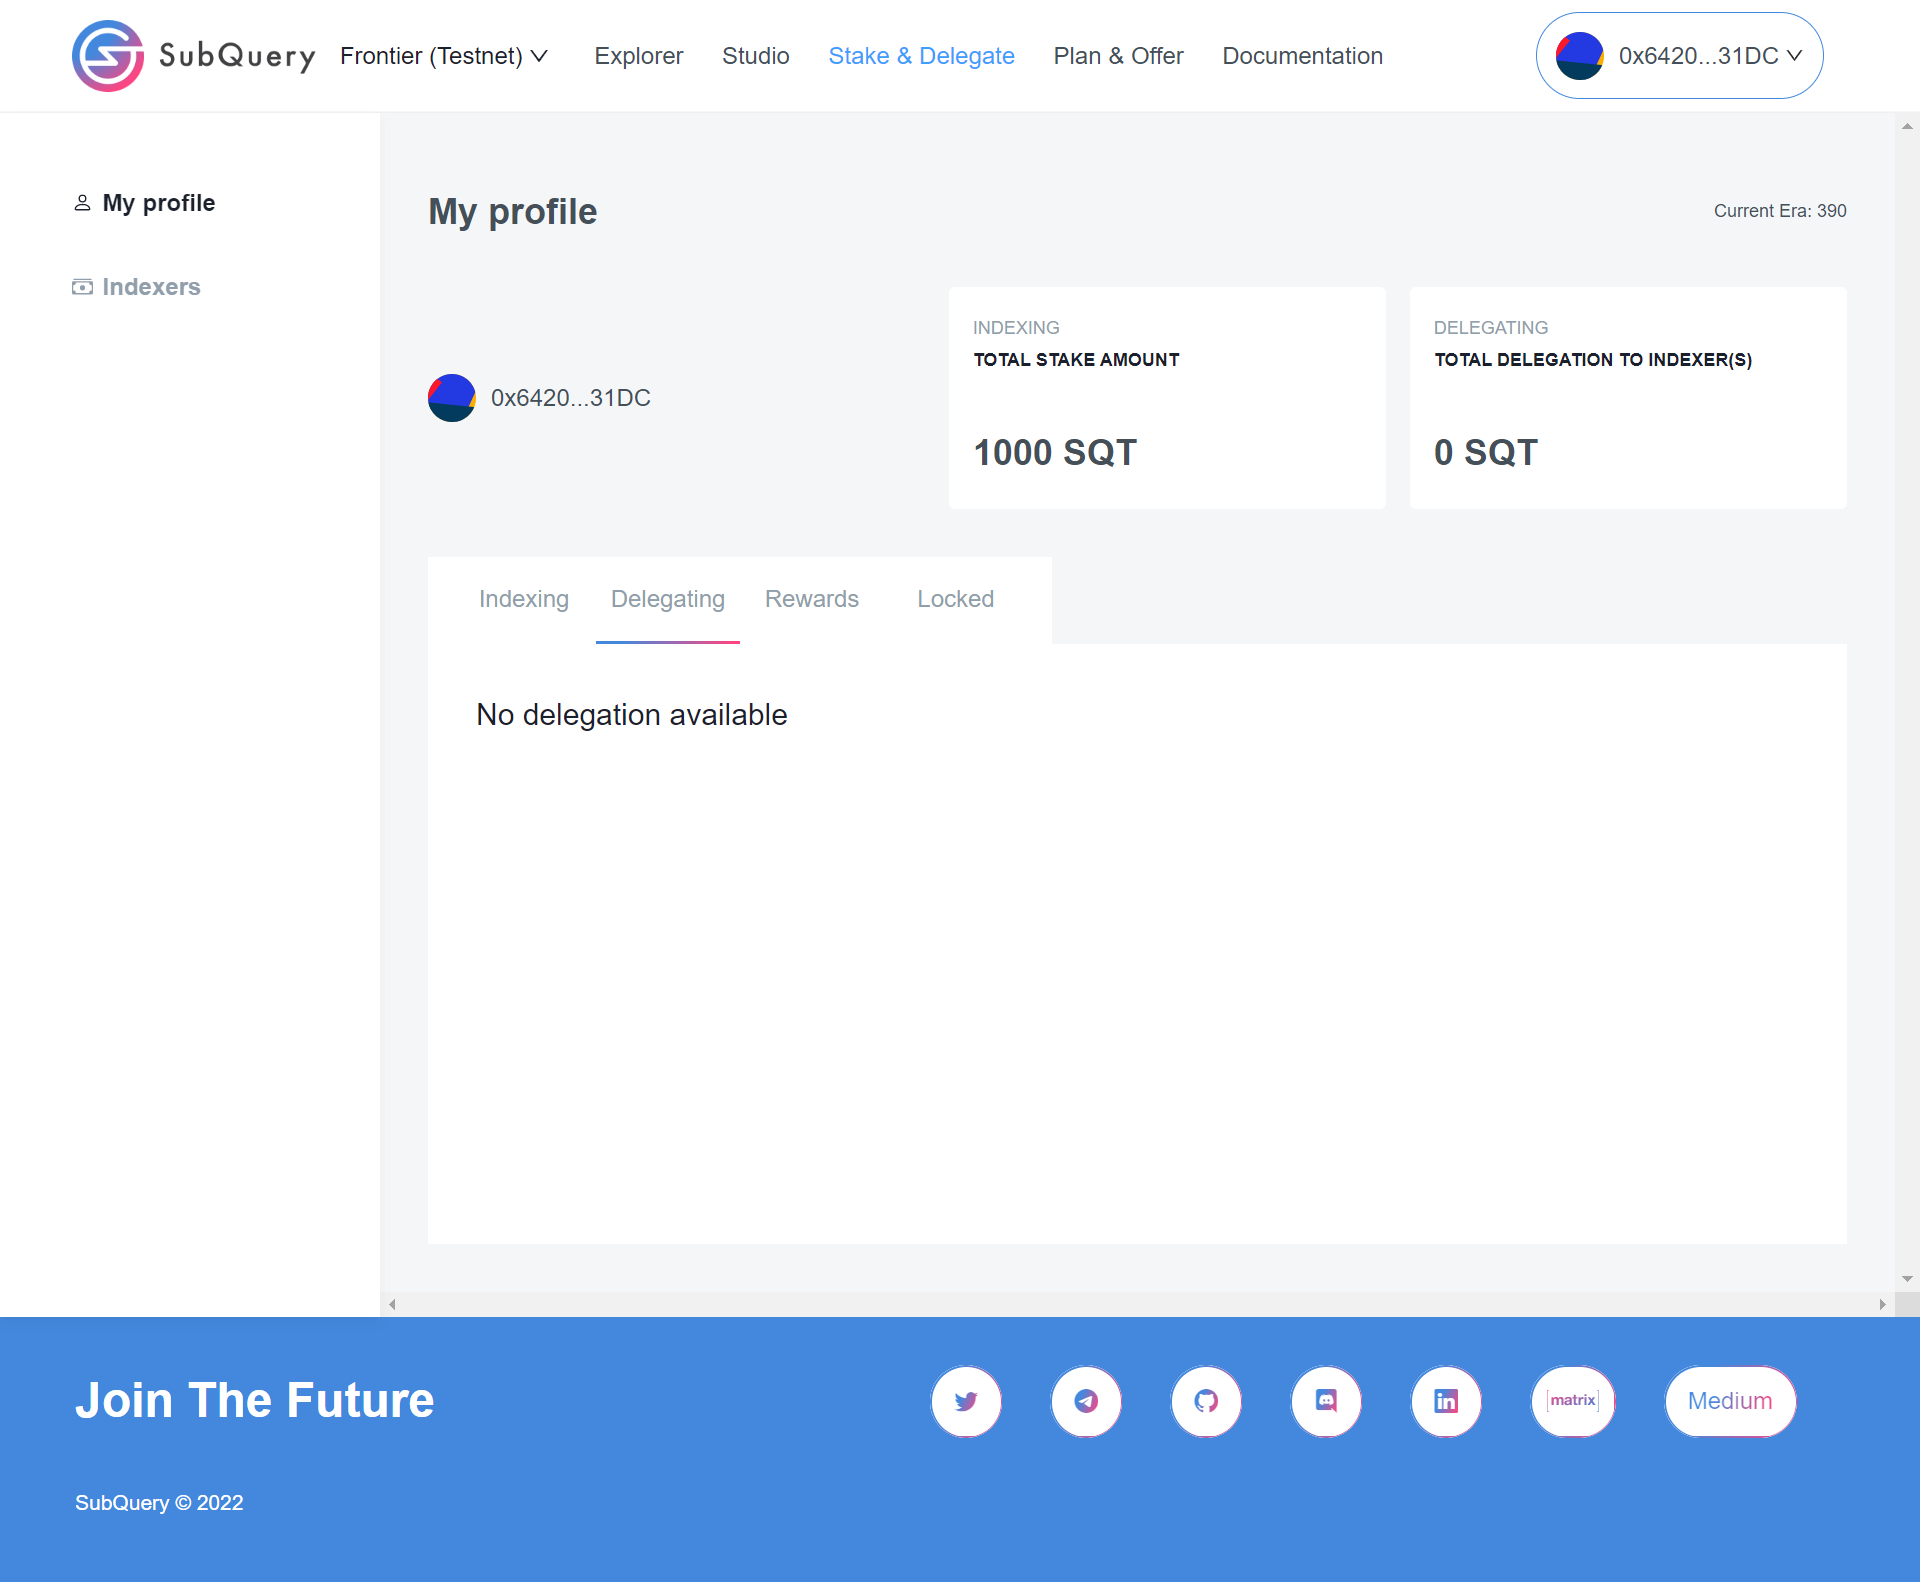Open the Medium blog button
Image resolution: width=1920 pixels, height=1582 pixels.
(1730, 1401)
